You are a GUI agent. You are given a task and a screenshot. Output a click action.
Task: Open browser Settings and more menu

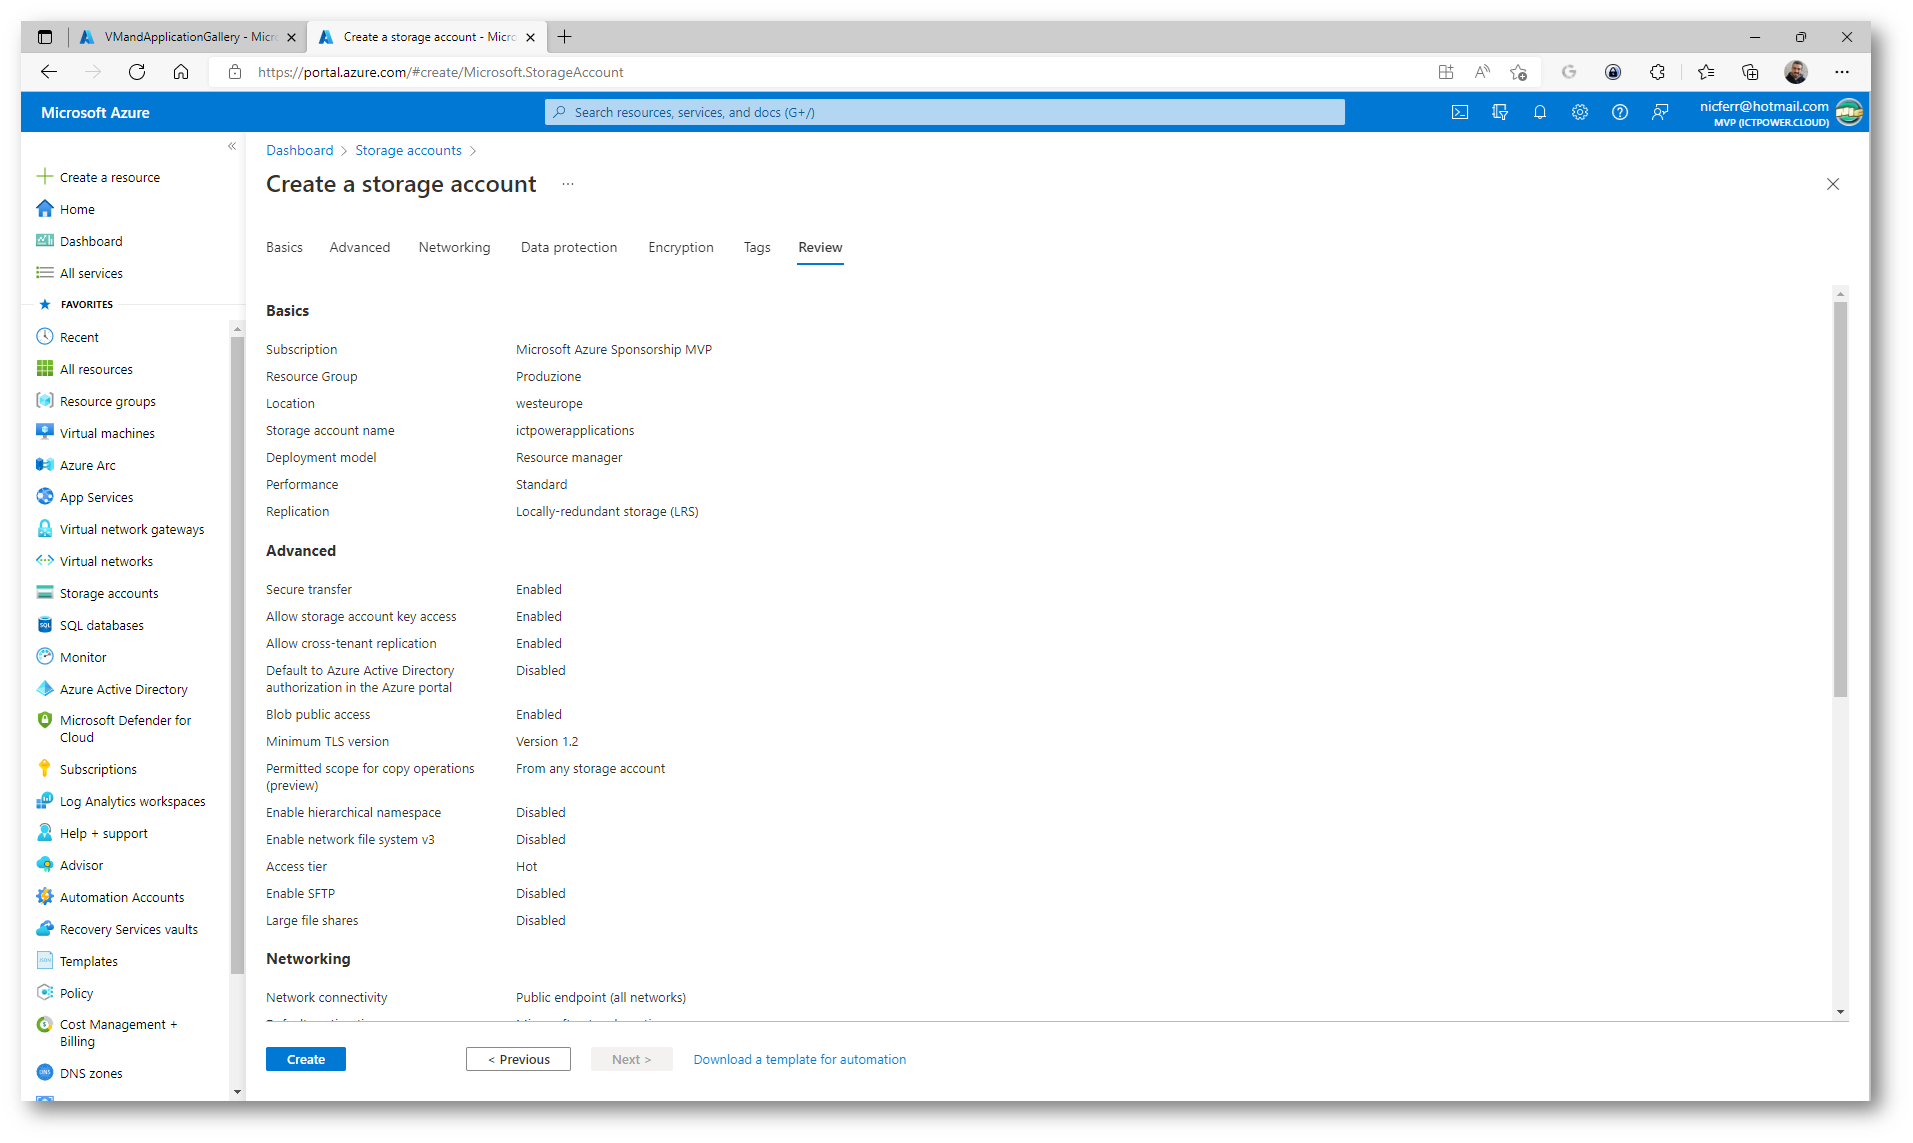pyautogui.click(x=1842, y=72)
